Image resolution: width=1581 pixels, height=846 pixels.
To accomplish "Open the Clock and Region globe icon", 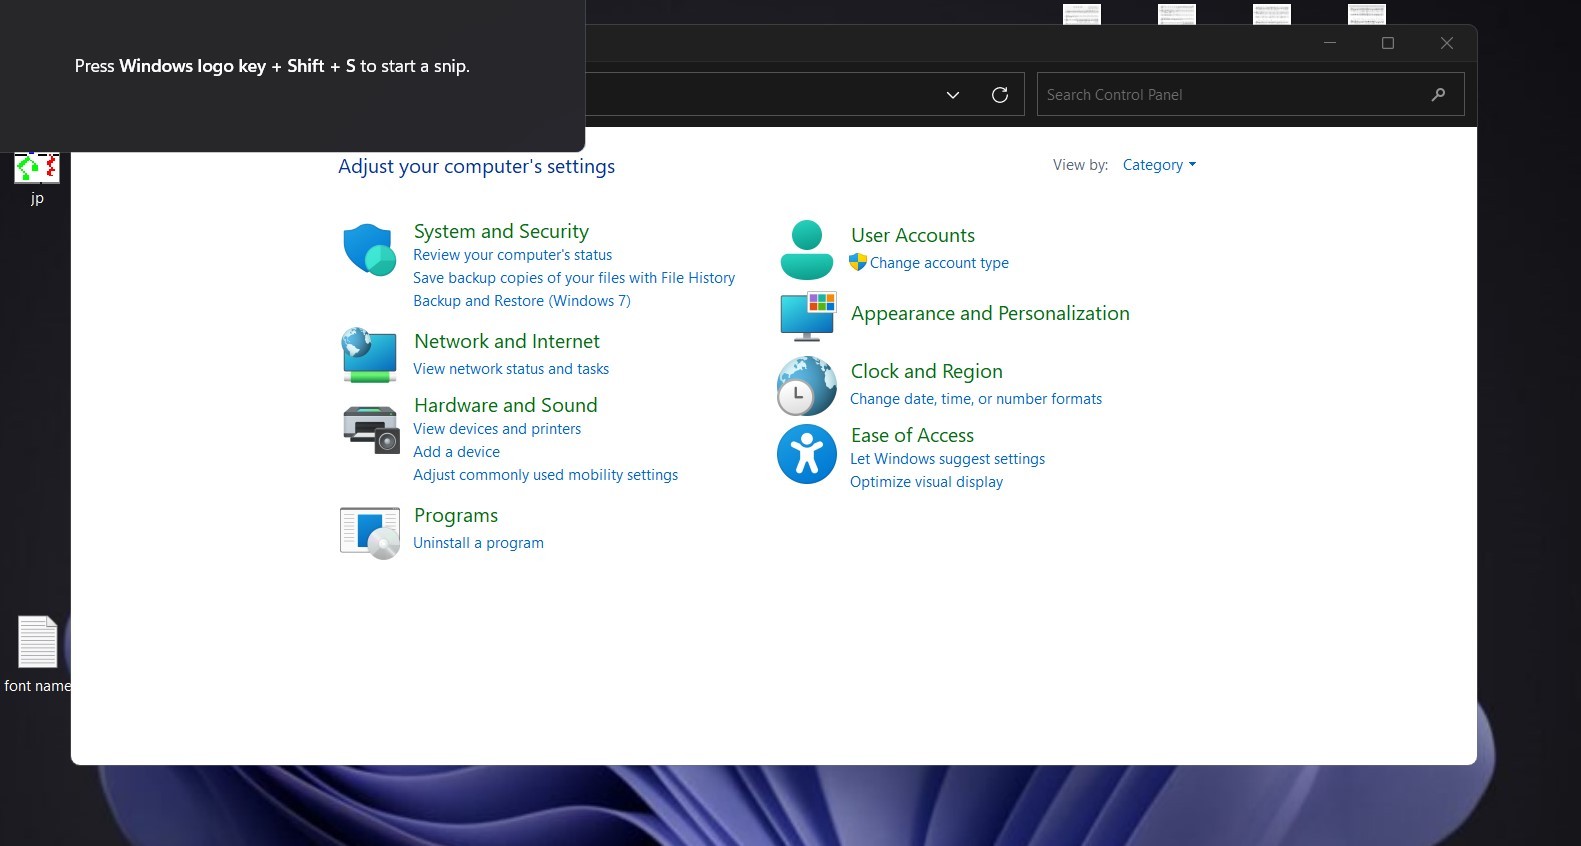I will click(x=807, y=386).
